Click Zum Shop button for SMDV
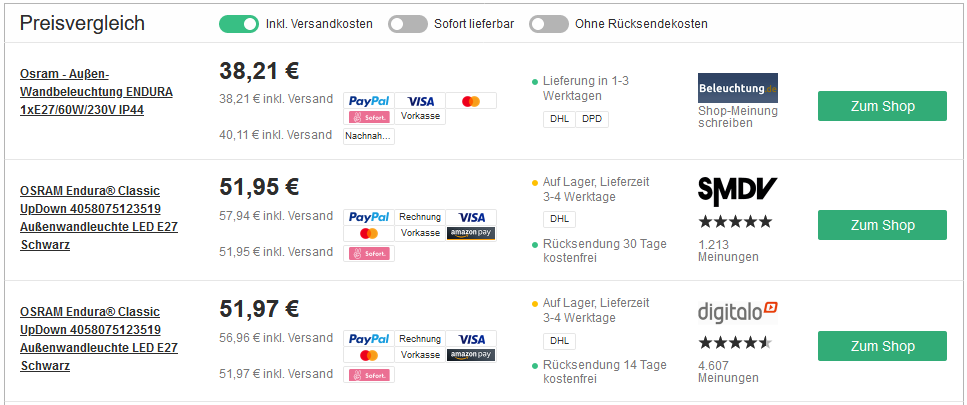This screenshot has height=405, width=967. [x=882, y=225]
